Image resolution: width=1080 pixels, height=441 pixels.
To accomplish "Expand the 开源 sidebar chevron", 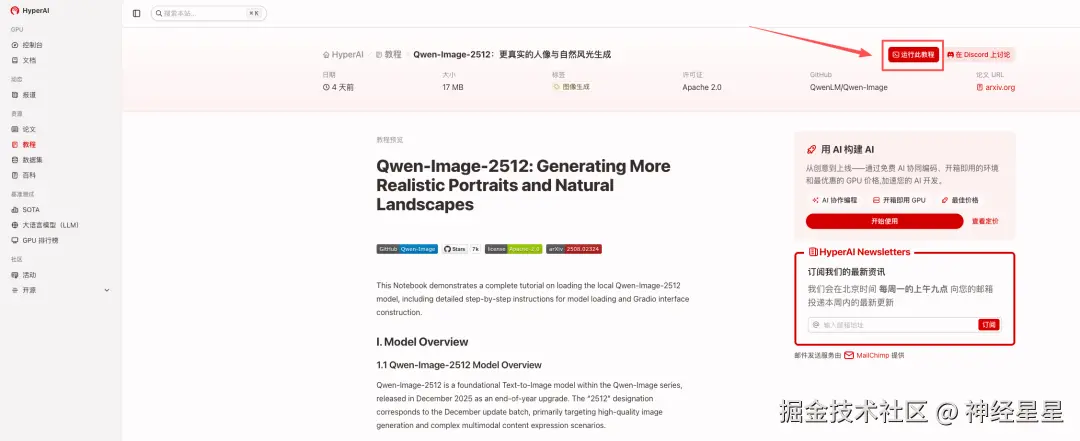I will pos(107,290).
